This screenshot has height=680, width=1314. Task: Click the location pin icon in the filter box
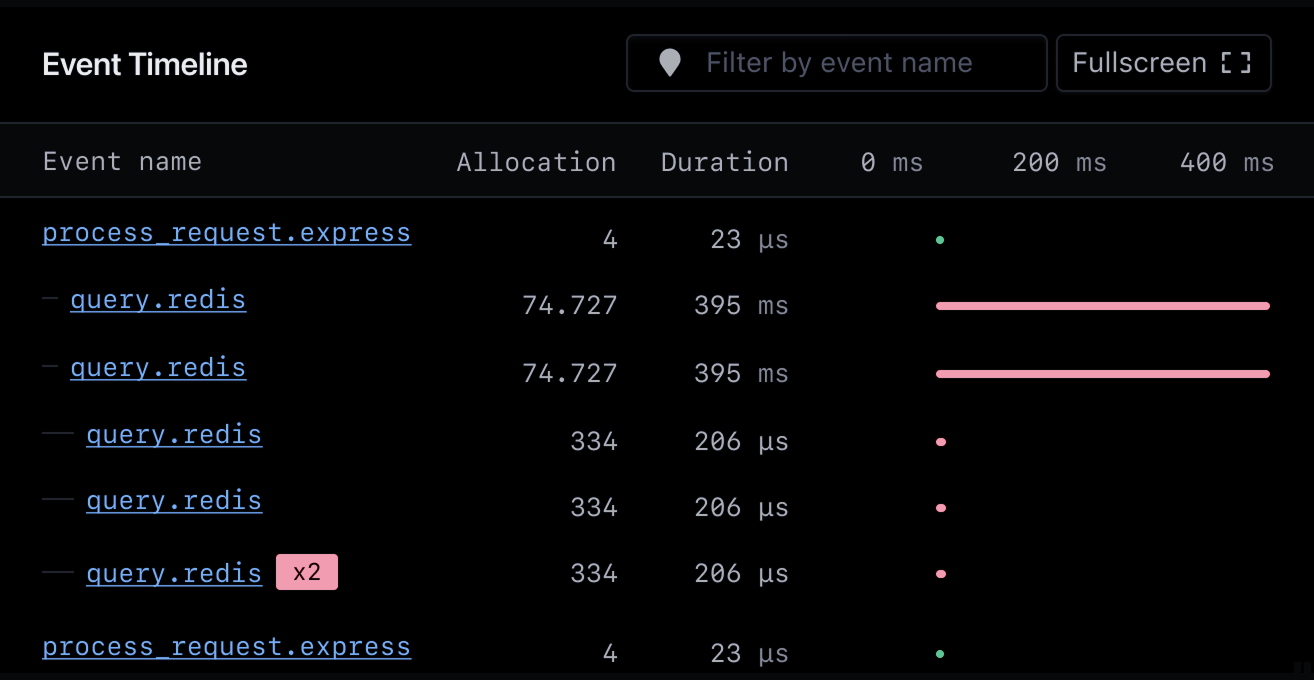pyautogui.click(x=670, y=63)
